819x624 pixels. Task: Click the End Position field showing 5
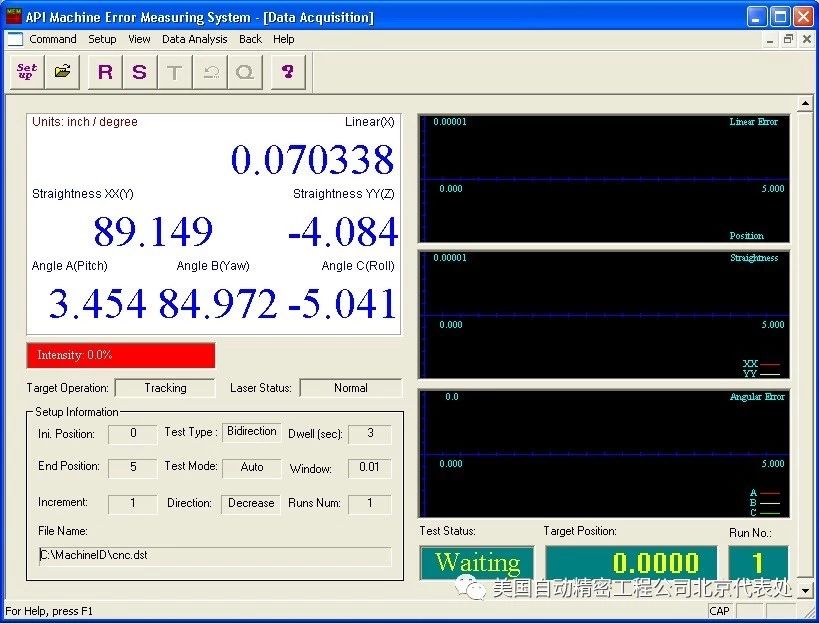click(x=133, y=467)
